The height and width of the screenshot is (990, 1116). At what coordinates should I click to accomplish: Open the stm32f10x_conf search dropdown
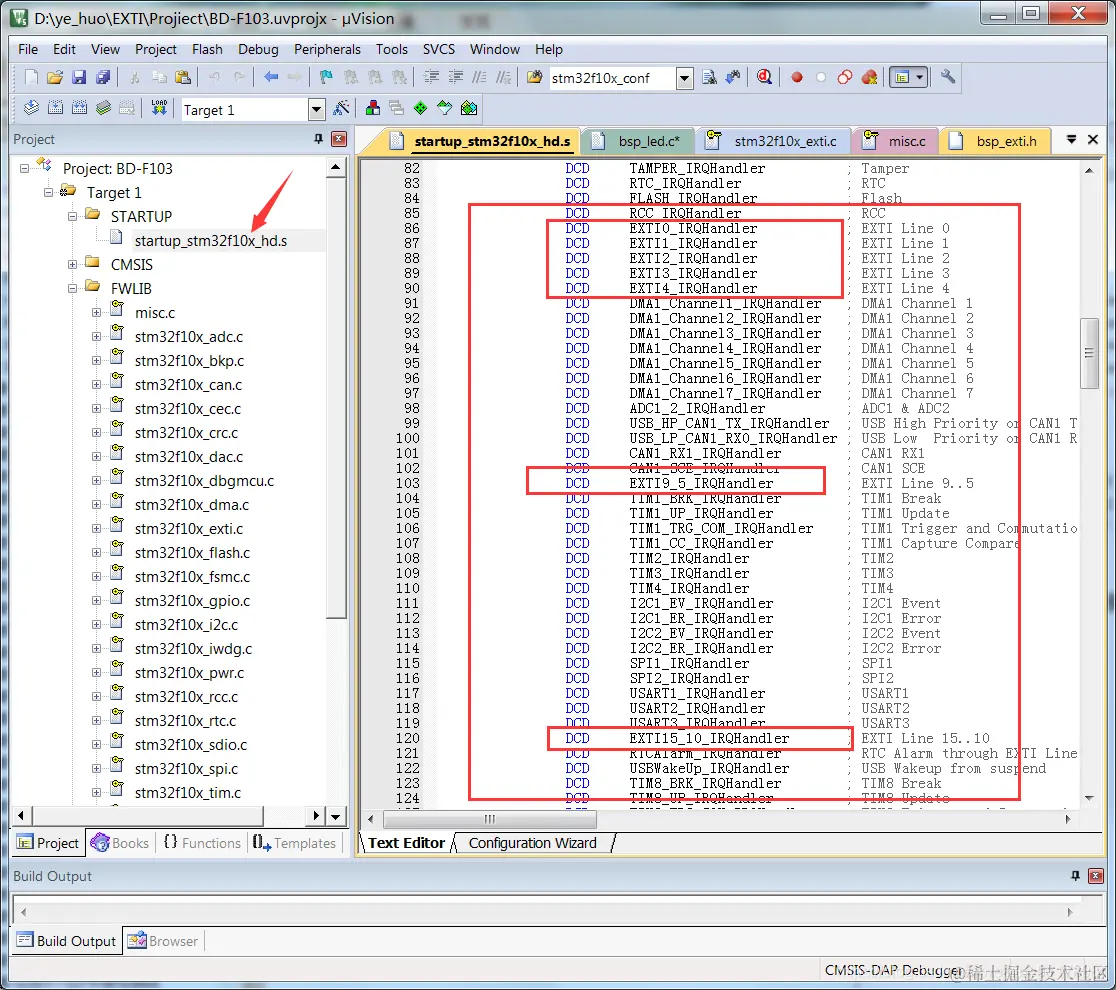tap(685, 78)
